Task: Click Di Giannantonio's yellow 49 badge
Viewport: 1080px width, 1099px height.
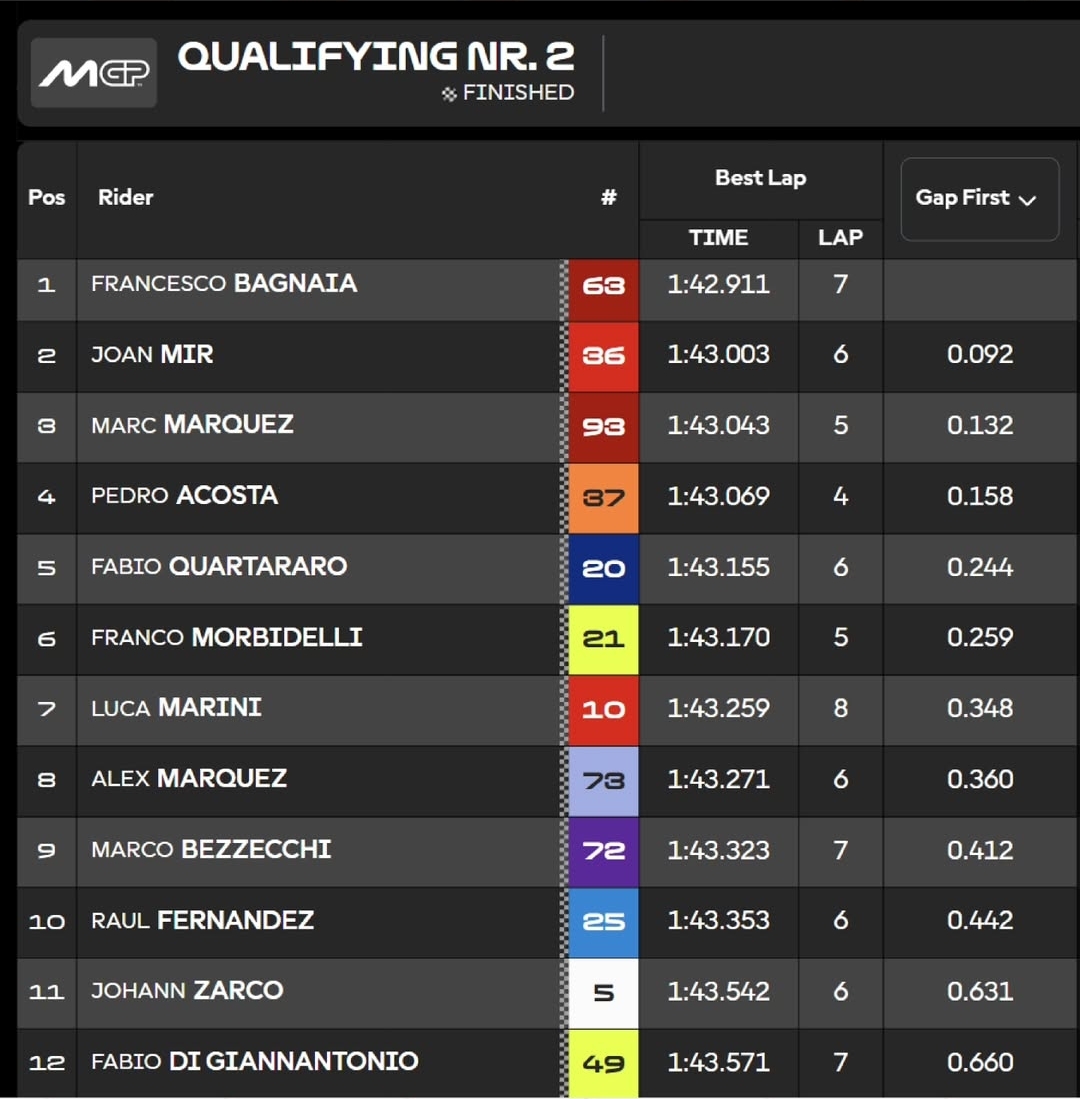Action: click(603, 1063)
